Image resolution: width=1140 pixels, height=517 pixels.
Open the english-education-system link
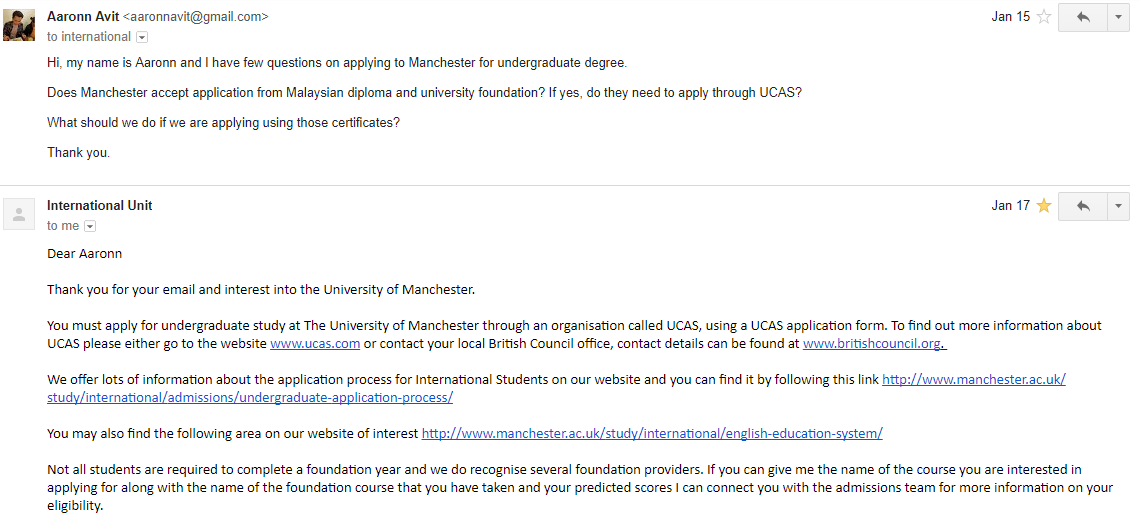coord(652,434)
